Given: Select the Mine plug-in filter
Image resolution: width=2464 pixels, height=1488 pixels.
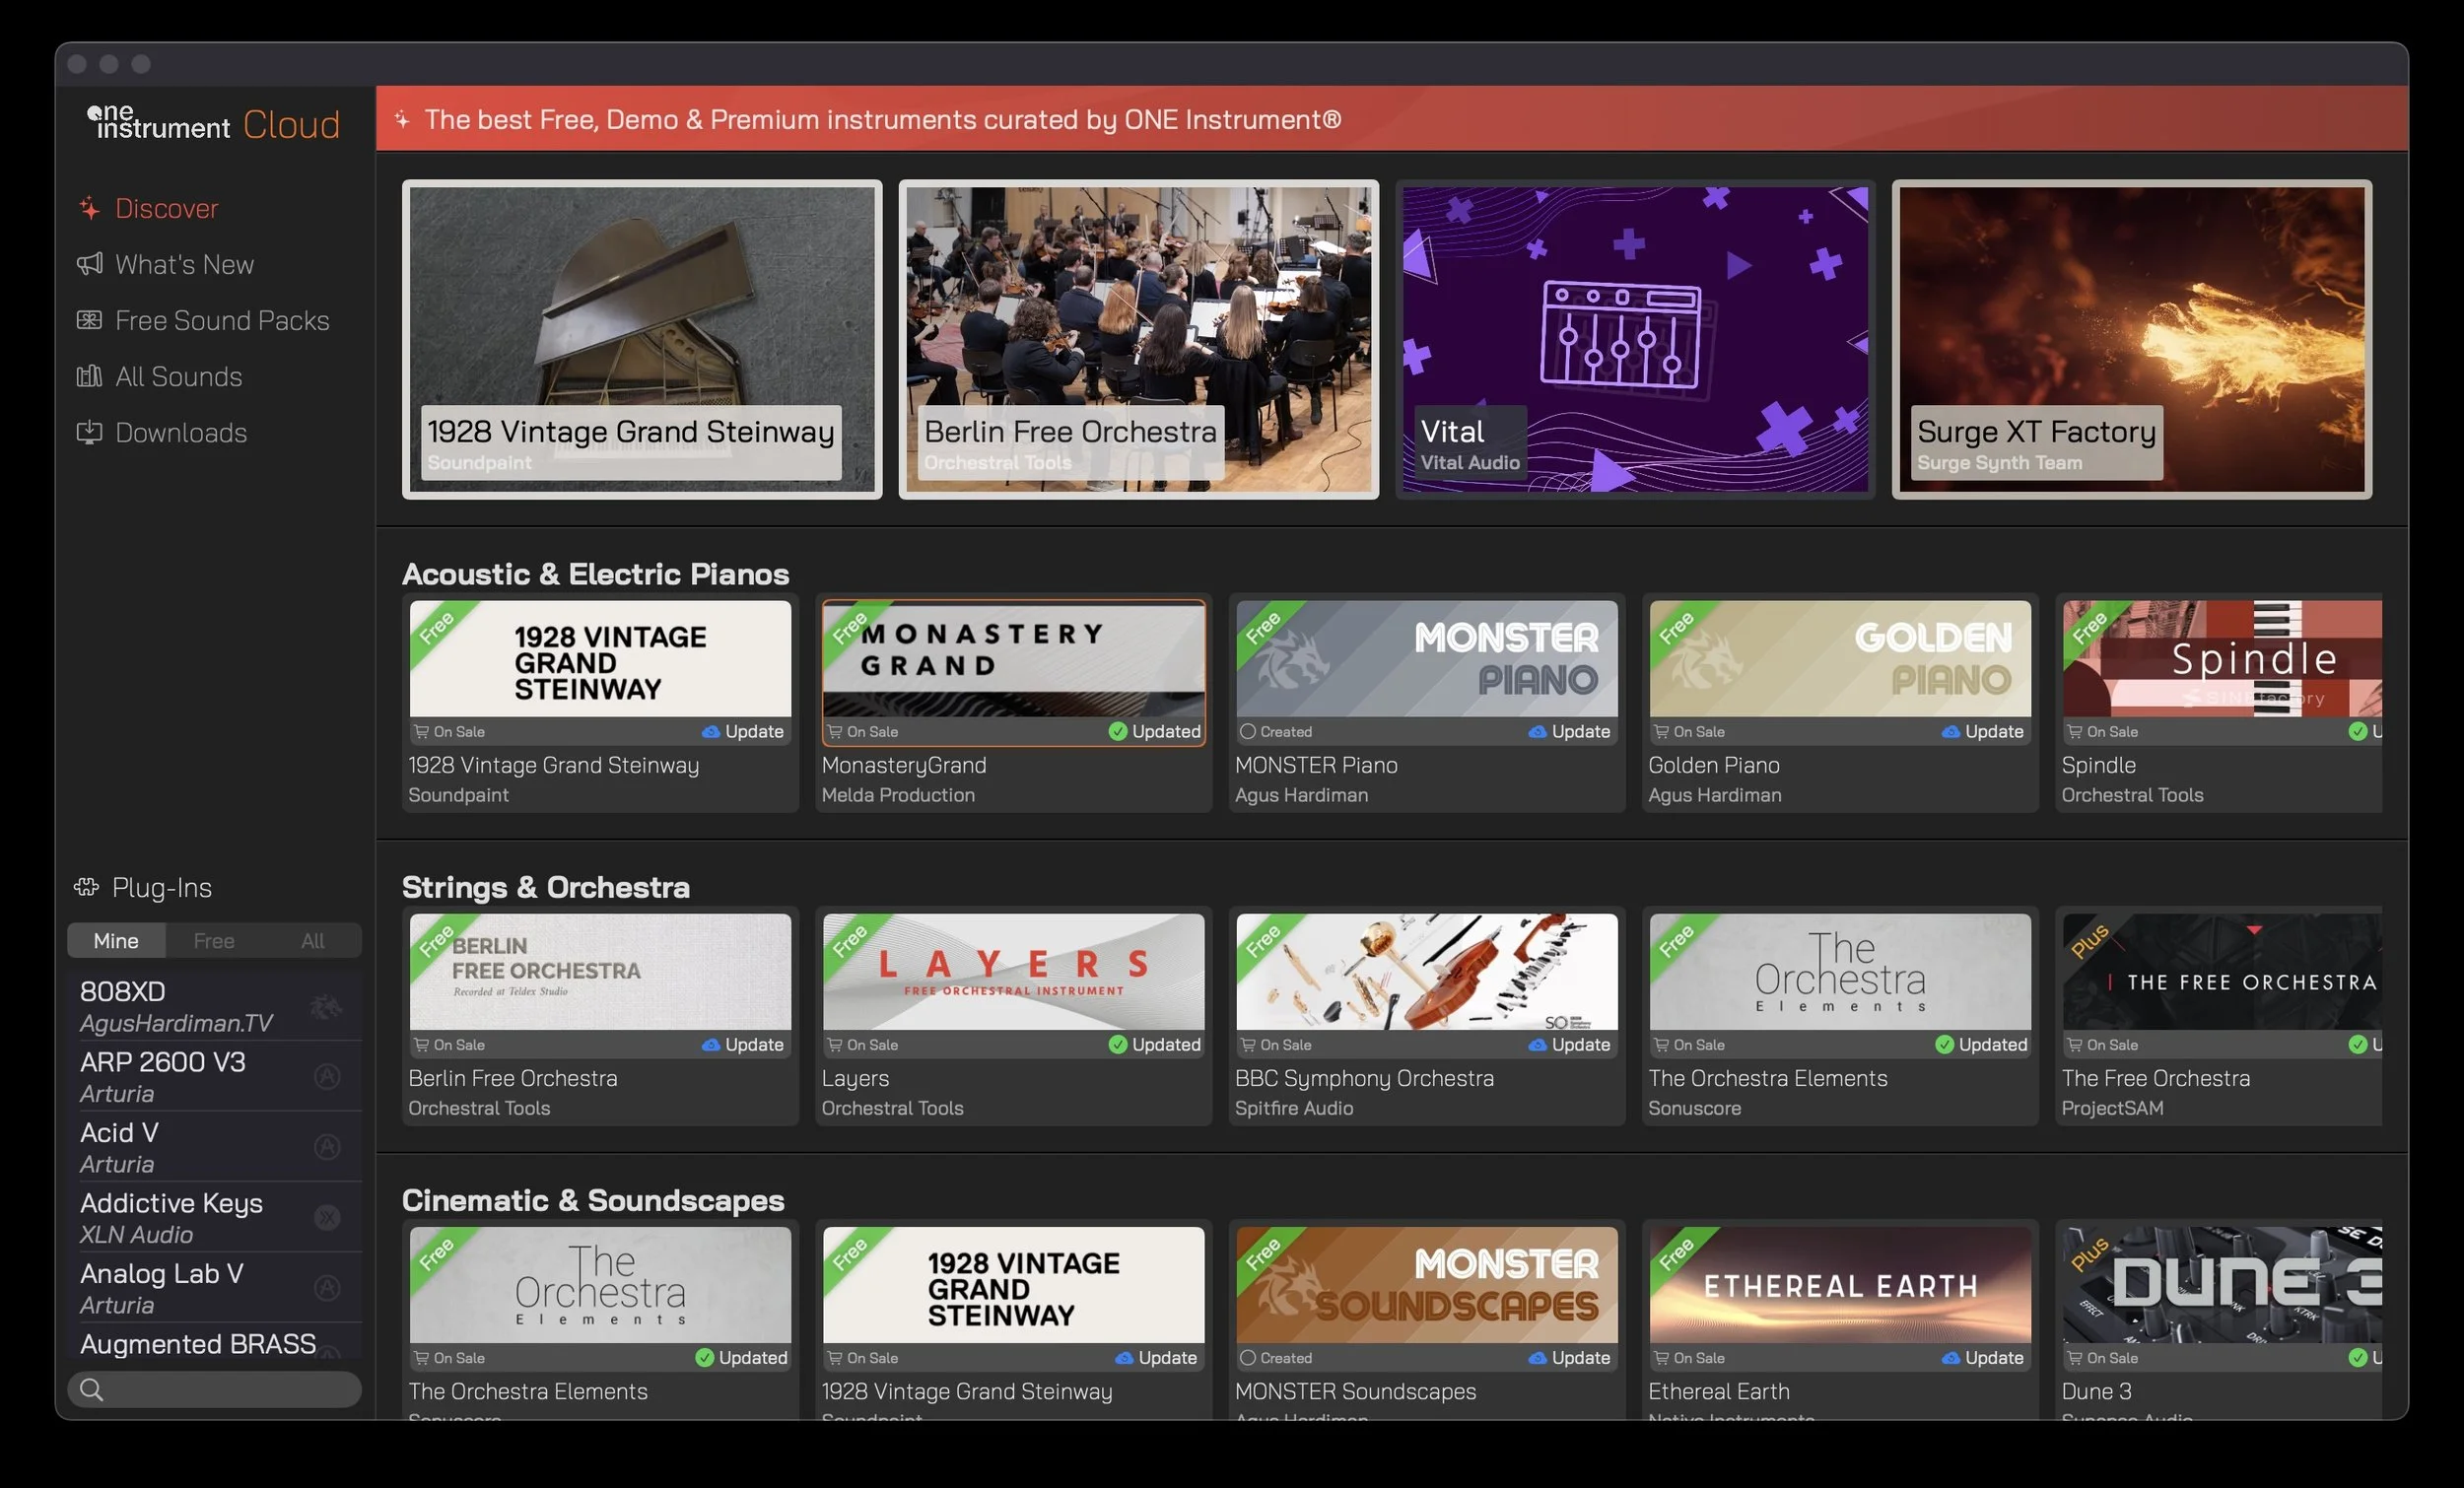Looking at the screenshot, I should click(x=116, y=941).
